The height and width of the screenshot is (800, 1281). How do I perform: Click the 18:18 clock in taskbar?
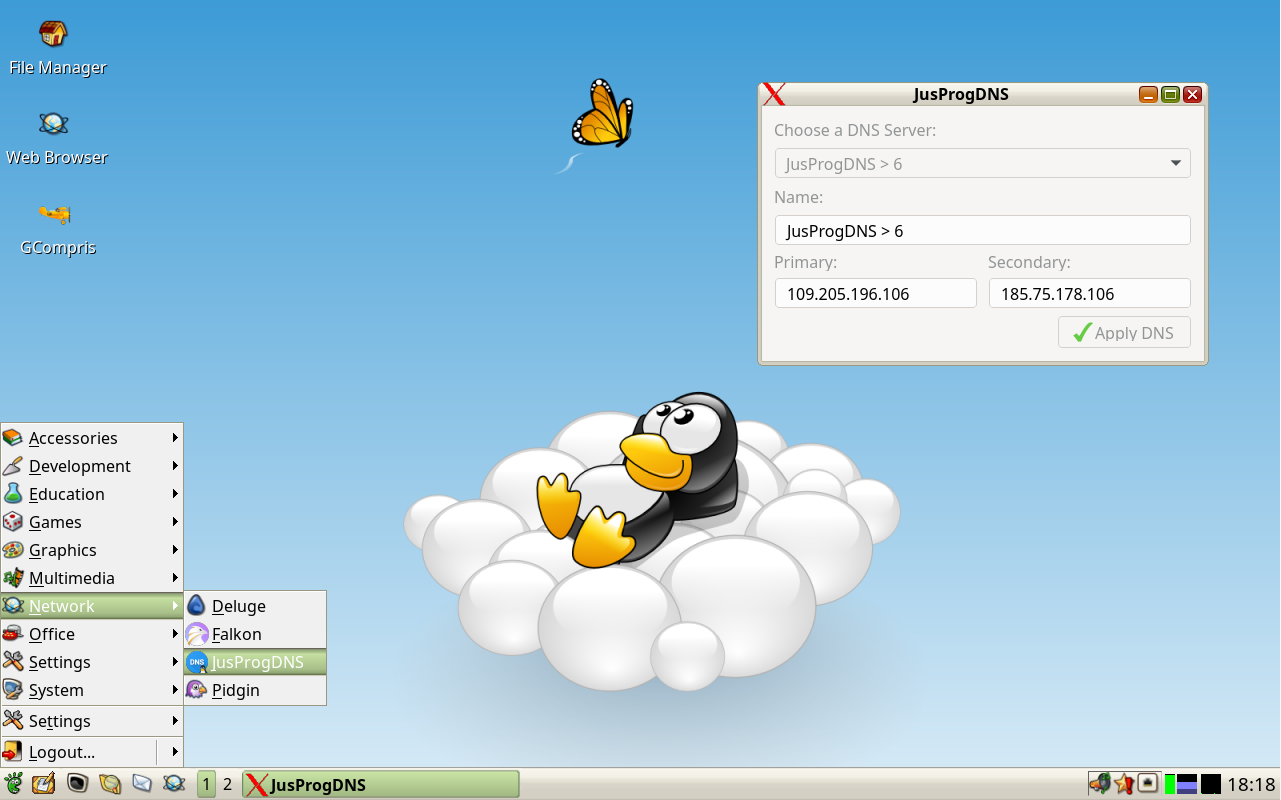coord(1251,784)
